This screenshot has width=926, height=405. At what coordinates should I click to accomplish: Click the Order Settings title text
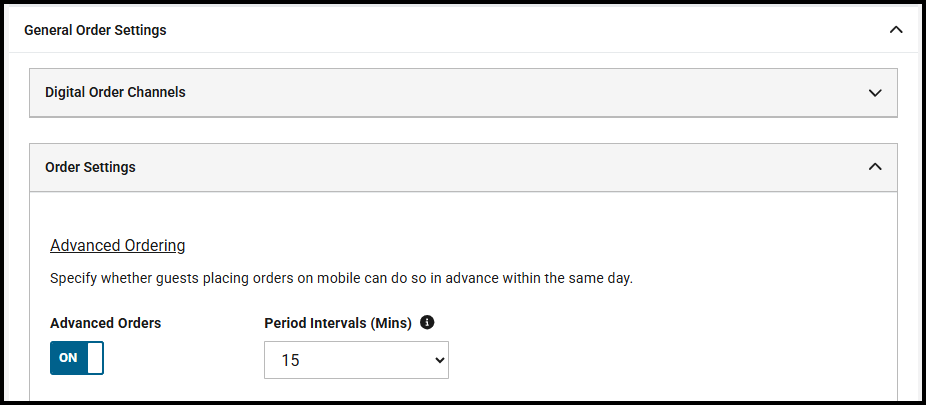(x=90, y=167)
